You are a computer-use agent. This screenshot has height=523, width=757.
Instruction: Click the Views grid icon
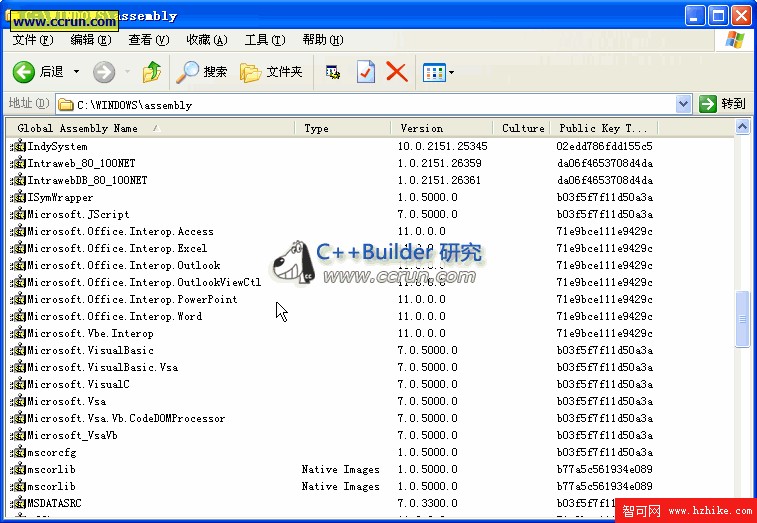[x=434, y=73]
